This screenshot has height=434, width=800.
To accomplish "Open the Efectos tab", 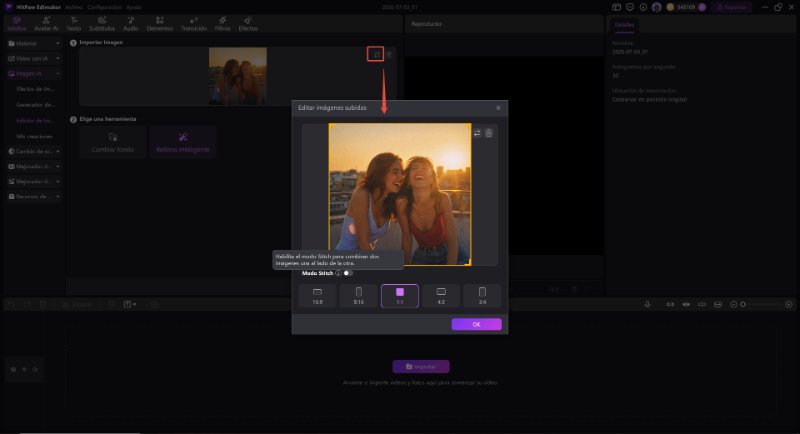I will tap(248, 23).
